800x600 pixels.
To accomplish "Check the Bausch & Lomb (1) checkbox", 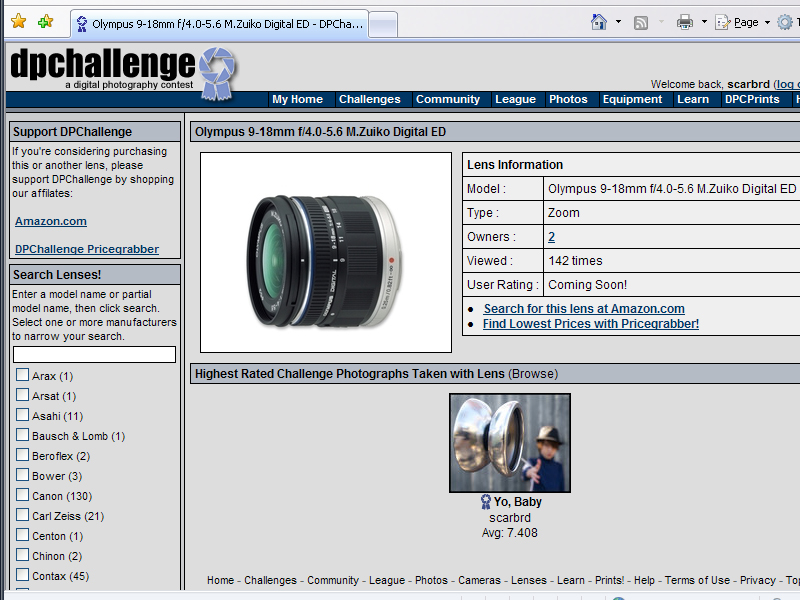I will click(x=22, y=435).
